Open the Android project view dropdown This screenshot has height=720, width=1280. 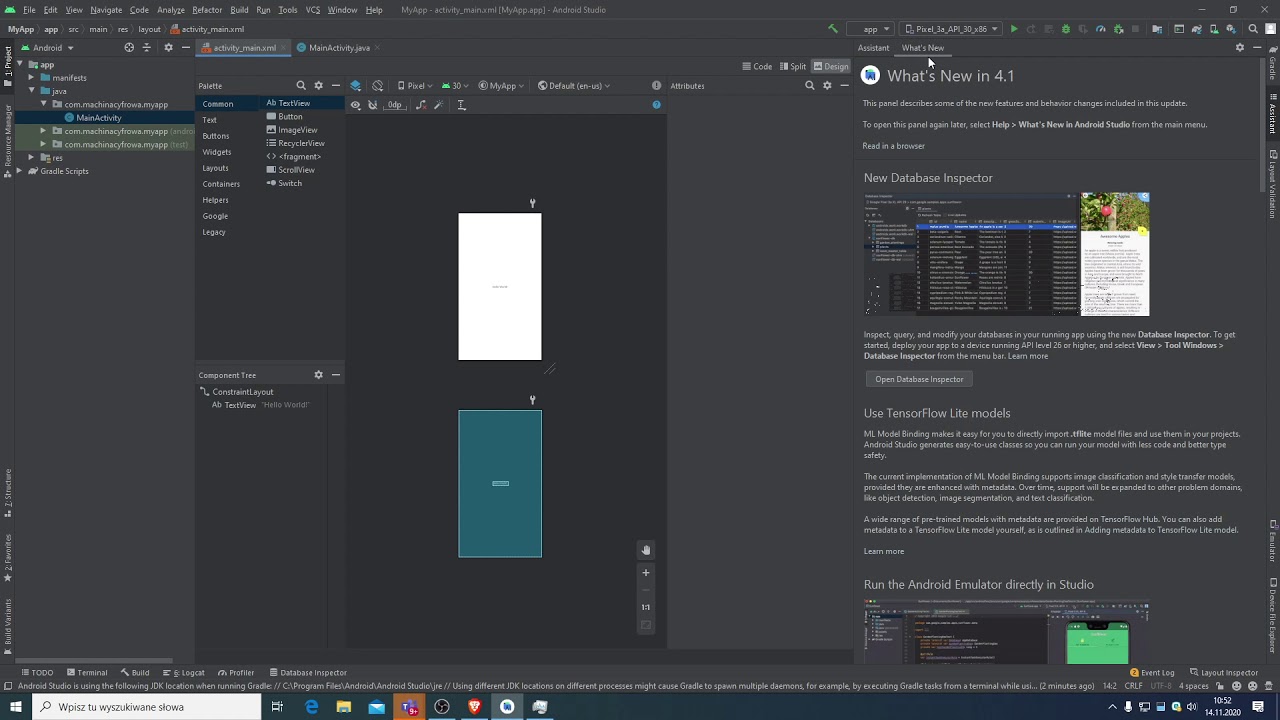(x=47, y=48)
